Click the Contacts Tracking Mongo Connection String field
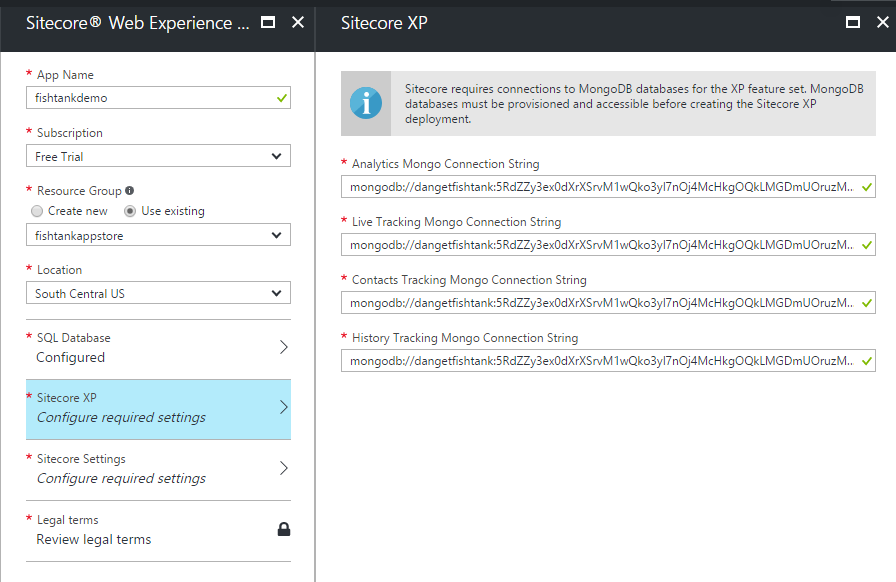The height and width of the screenshot is (582, 896). [608, 303]
